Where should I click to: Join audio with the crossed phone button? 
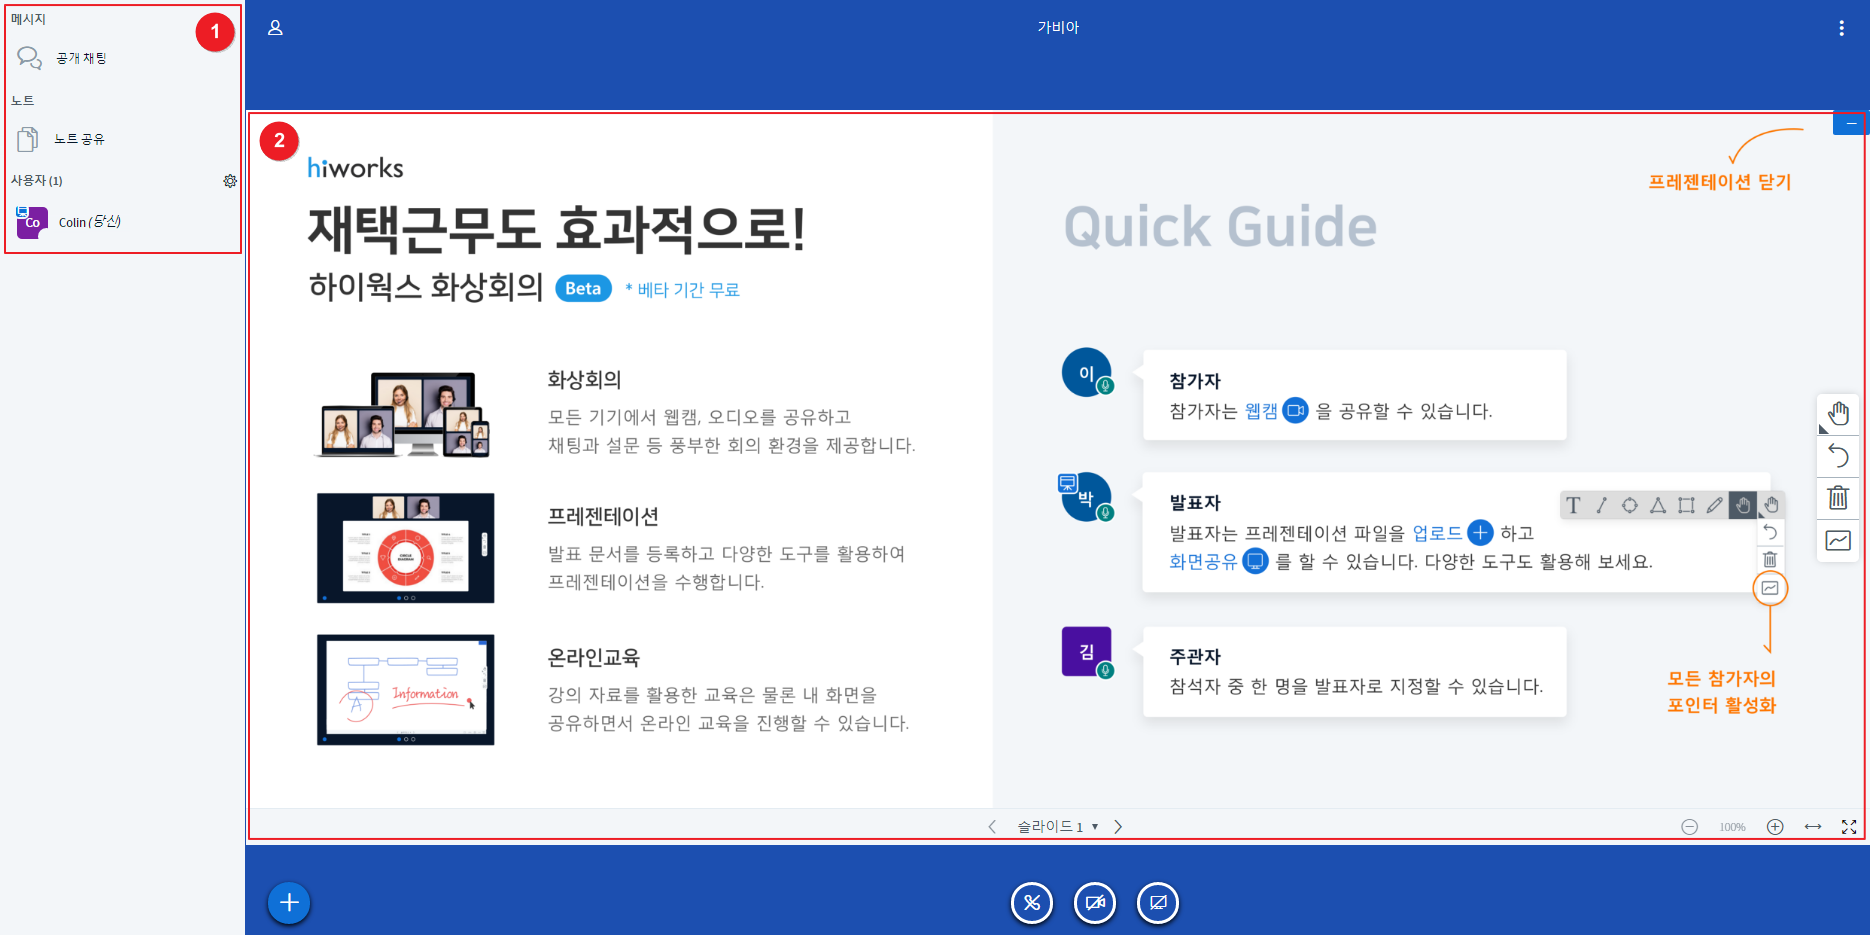[1031, 903]
